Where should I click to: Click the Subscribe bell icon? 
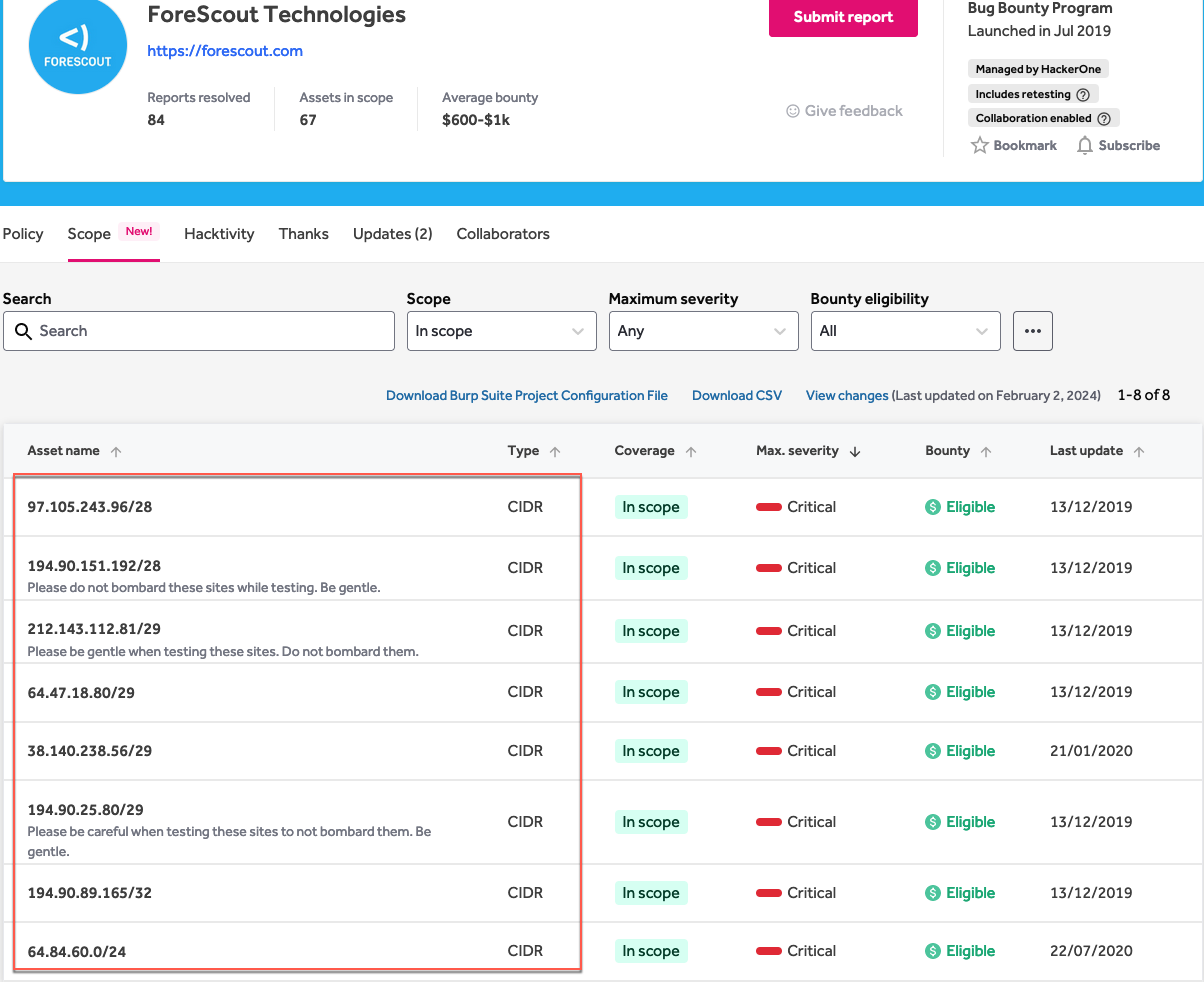point(1085,146)
